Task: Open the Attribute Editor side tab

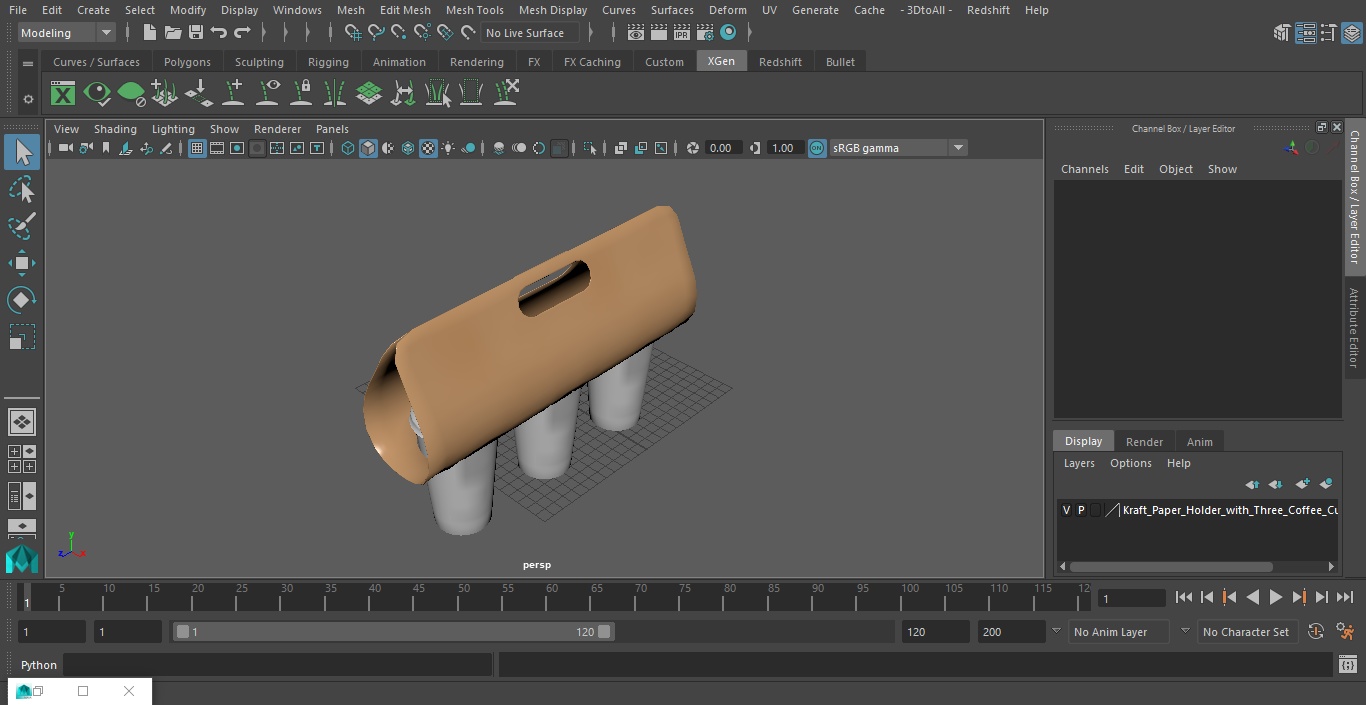Action: [x=1354, y=329]
